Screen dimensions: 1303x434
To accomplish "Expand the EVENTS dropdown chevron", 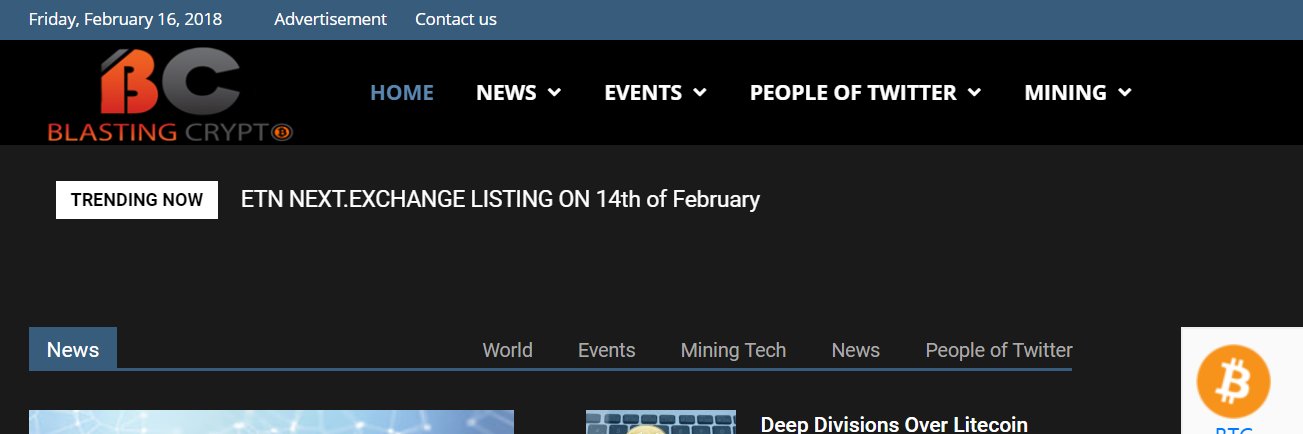I will coord(700,93).
